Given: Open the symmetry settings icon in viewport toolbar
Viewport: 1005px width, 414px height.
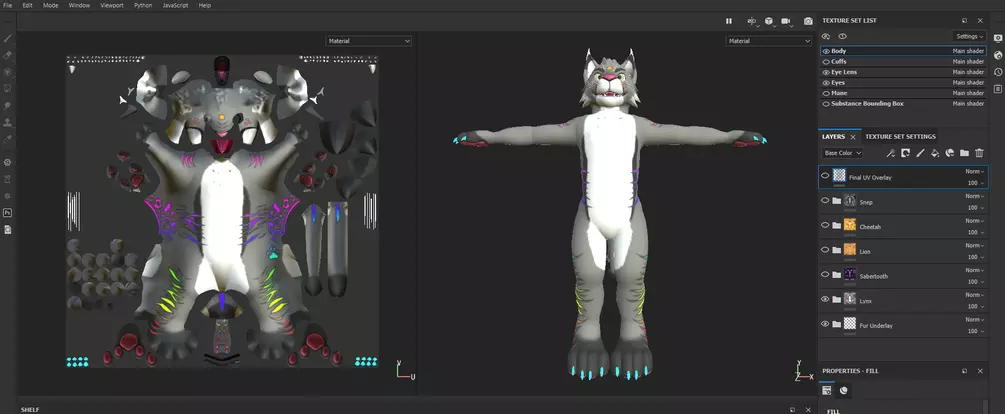Looking at the screenshot, I should [752, 21].
